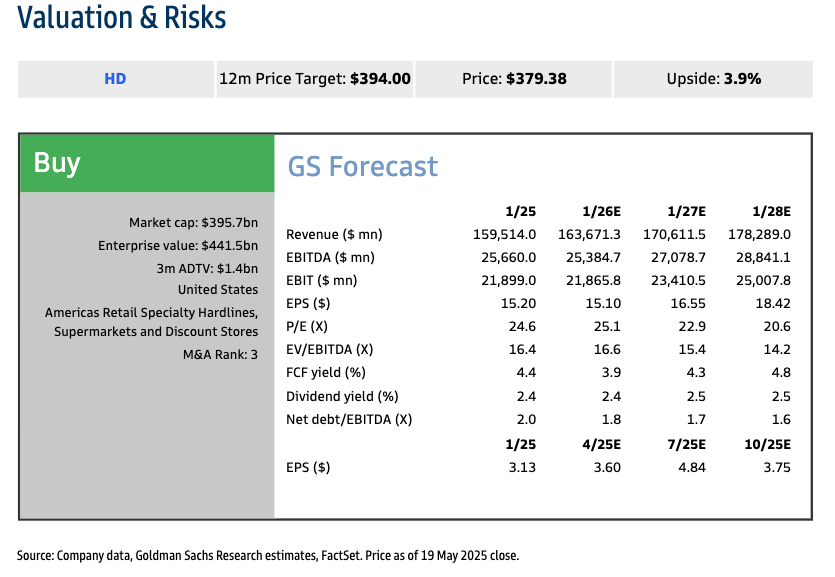
Task: Click the source footnote text
Action: (x=268, y=555)
